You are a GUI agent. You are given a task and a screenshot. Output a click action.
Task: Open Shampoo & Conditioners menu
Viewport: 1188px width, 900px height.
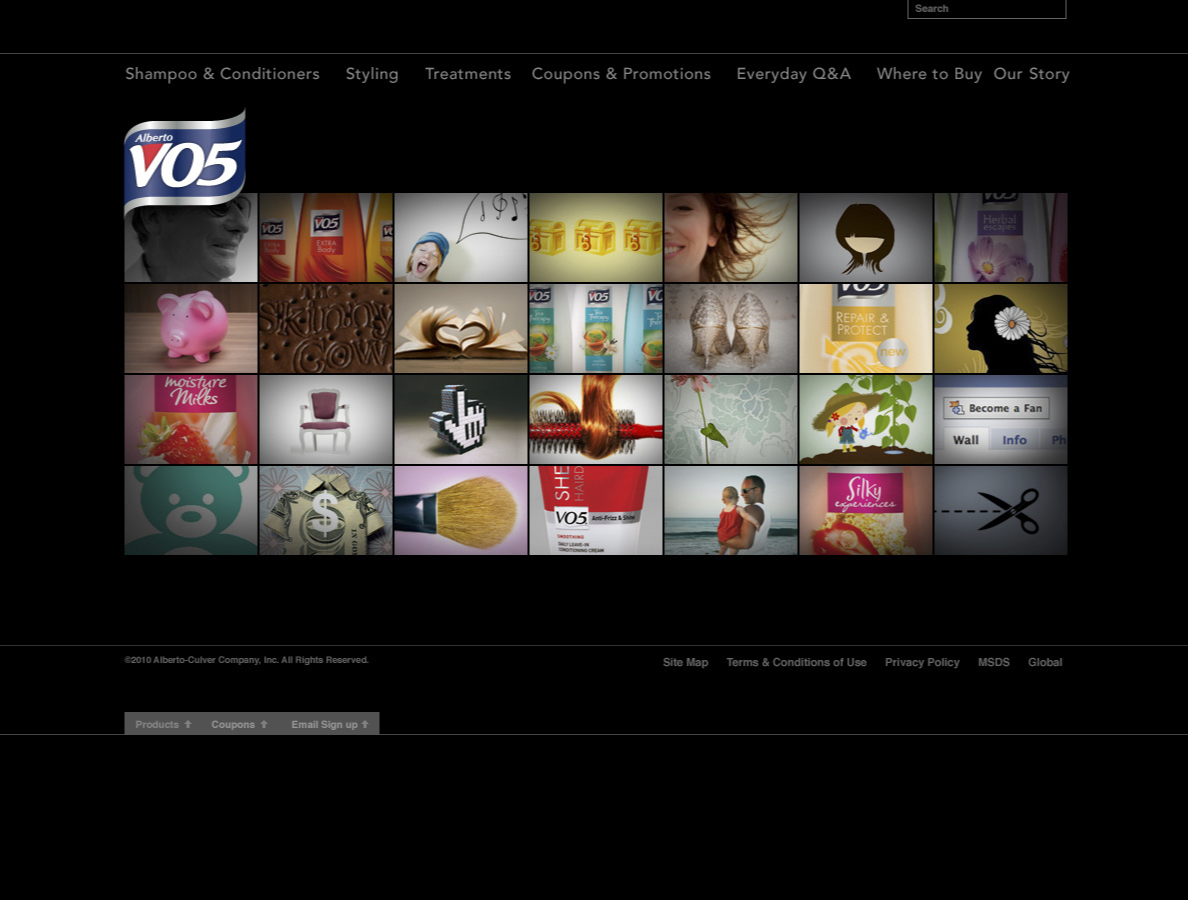pos(222,73)
